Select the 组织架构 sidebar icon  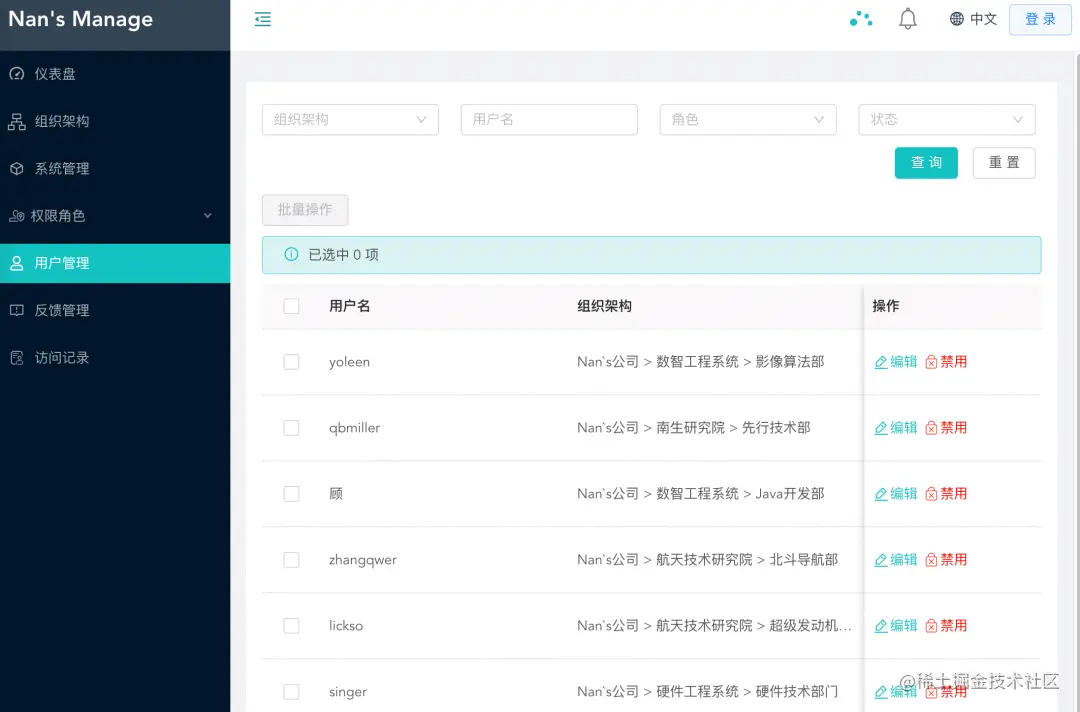[x=19, y=121]
